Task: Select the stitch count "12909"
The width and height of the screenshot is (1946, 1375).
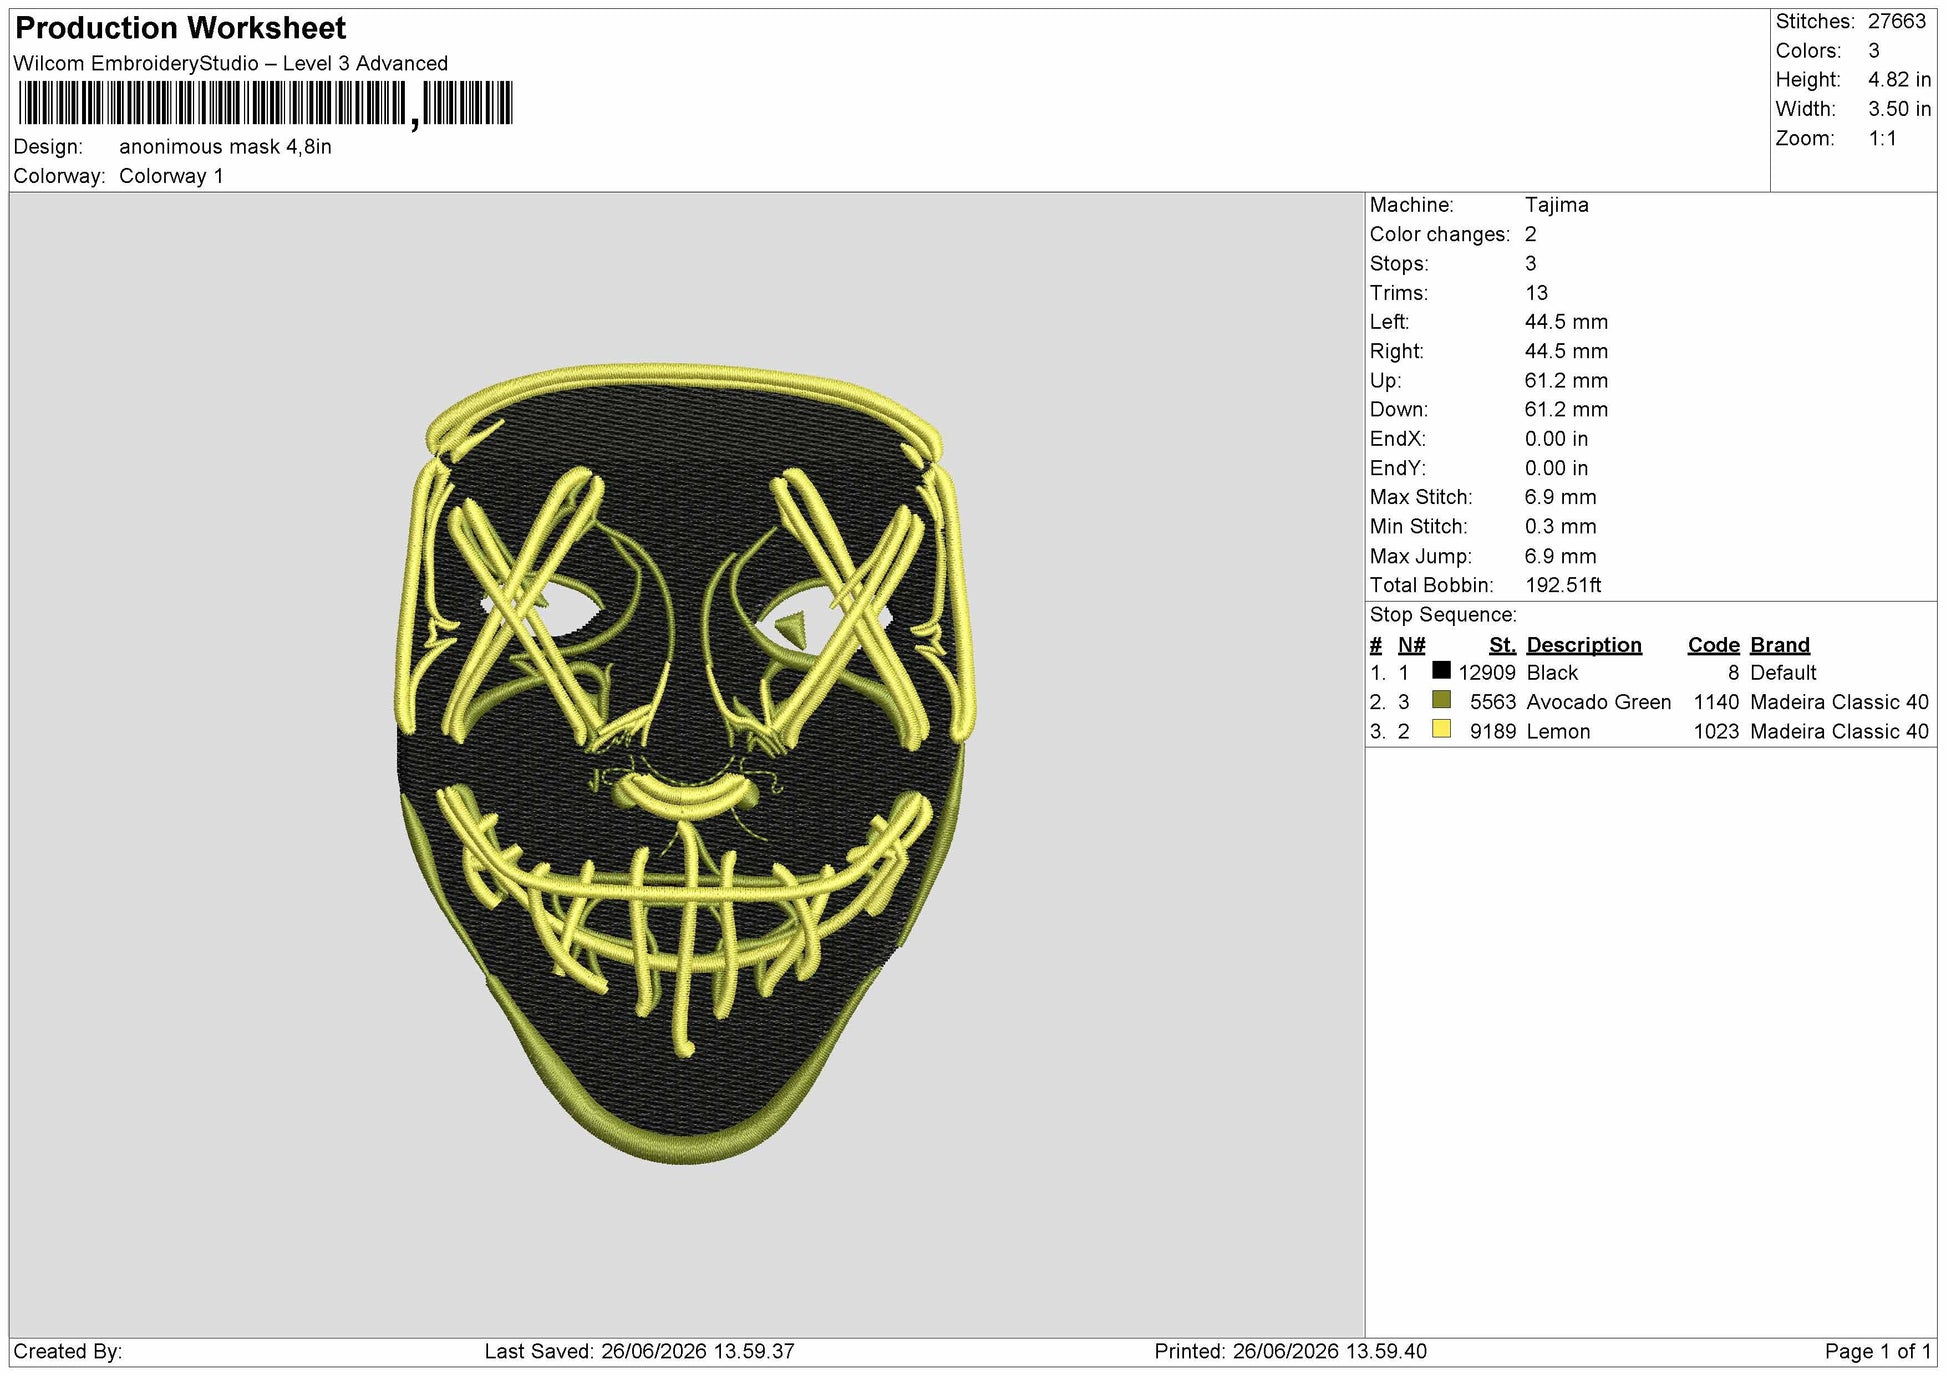Action: pyautogui.click(x=1487, y=673)
